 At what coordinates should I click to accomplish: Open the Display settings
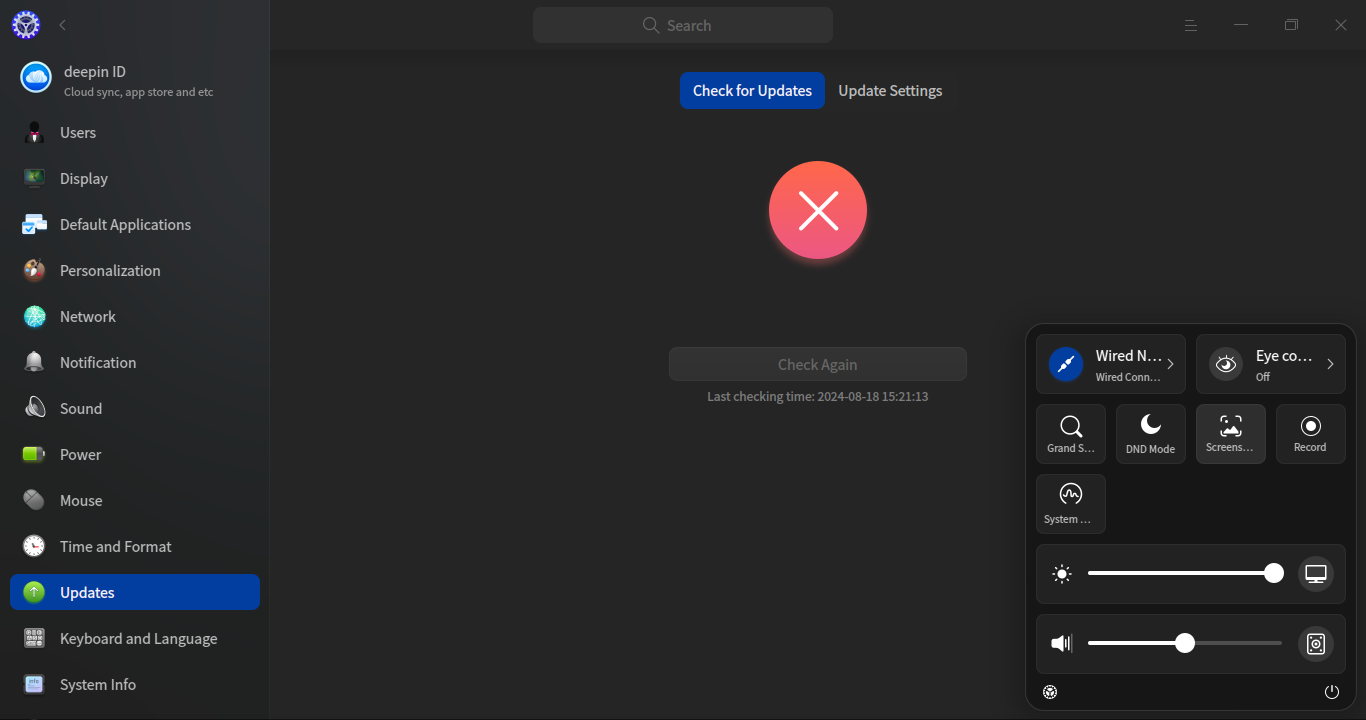(135, 179)
